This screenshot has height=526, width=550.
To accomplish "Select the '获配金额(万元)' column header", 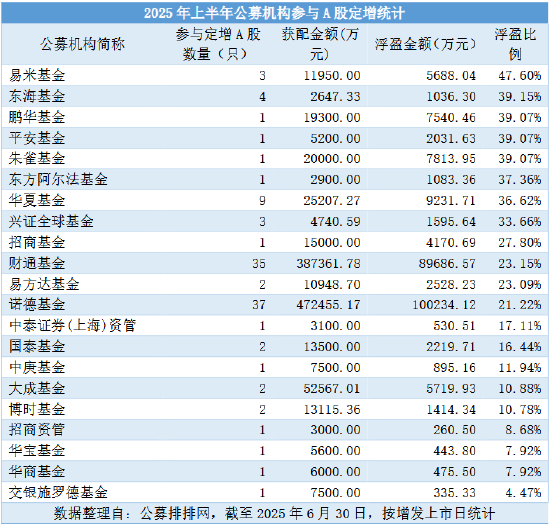I will pos(320,44).
